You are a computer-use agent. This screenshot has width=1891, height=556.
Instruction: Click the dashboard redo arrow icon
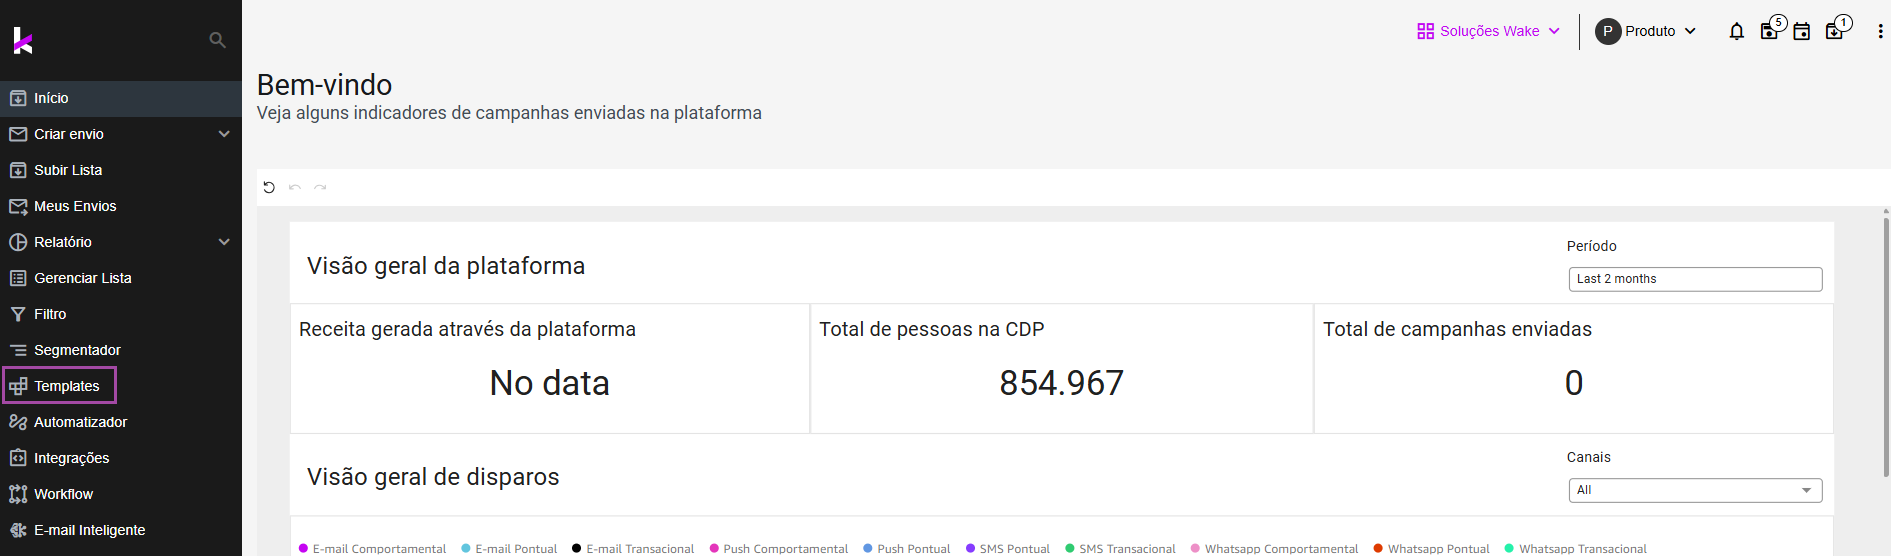pyautogui.click(x=320, y=187)
